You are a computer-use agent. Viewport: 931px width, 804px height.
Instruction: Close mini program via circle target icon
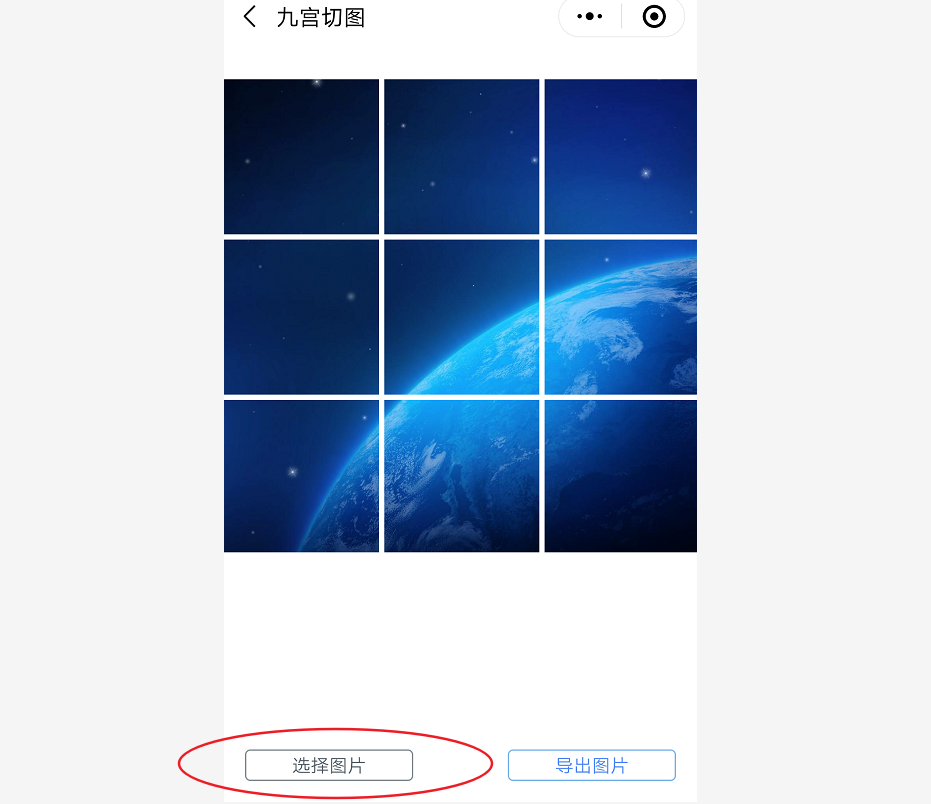point(654,17)
